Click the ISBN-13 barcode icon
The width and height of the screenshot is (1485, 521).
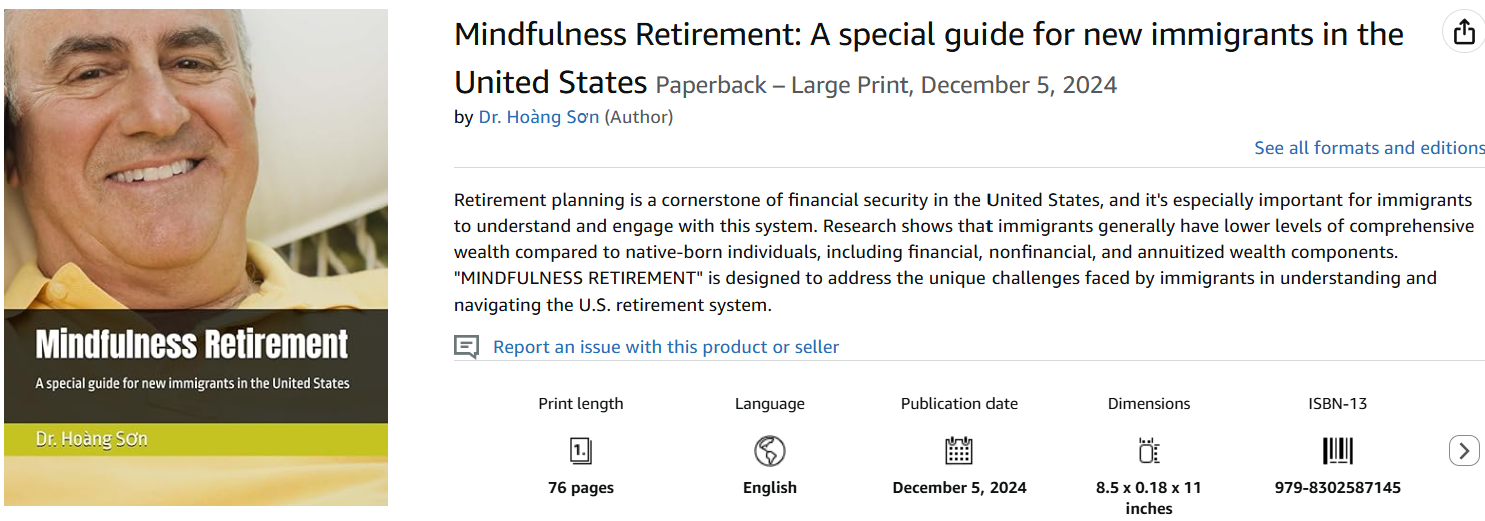coord(1337,451)
